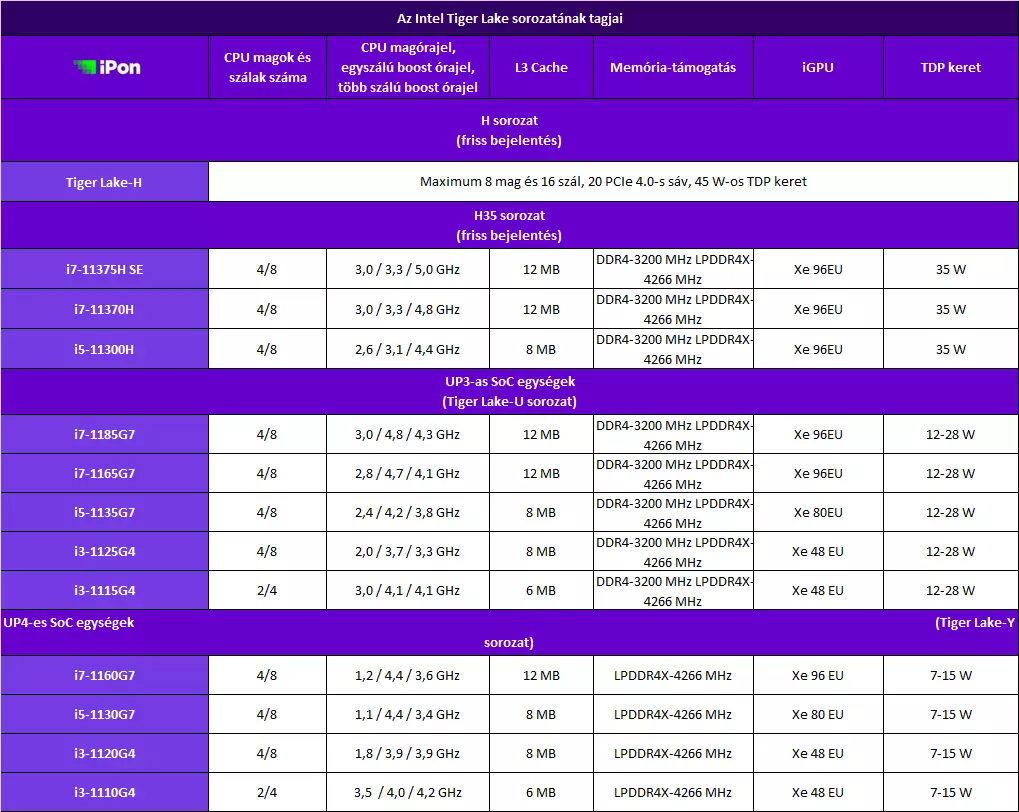1019x812 pixels.
Task: Click the 'Memória-támogatás' column header
Action: 673,67
